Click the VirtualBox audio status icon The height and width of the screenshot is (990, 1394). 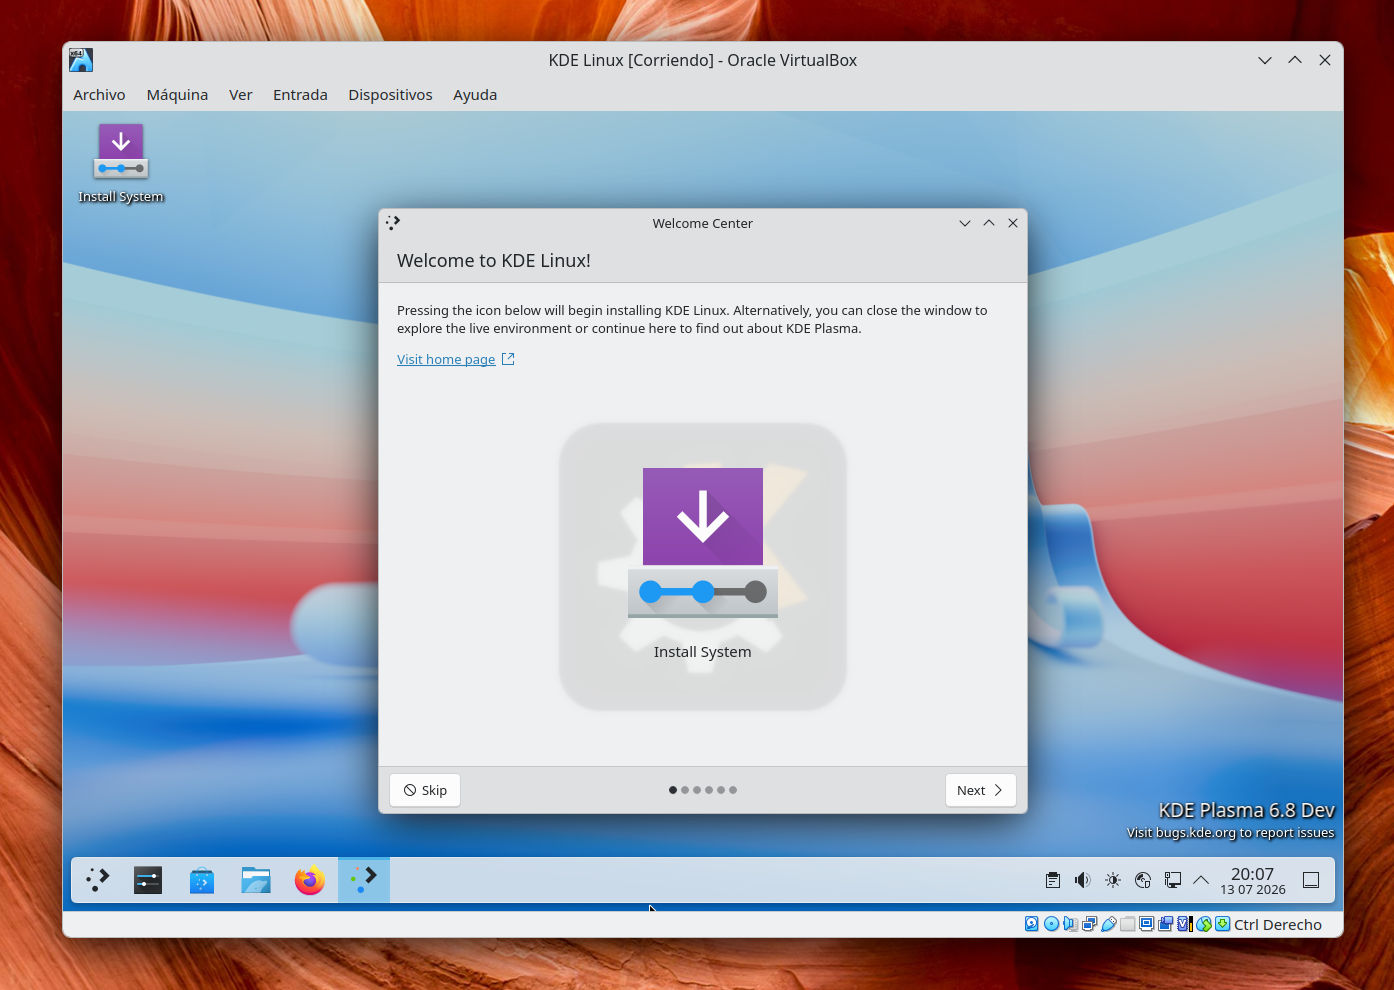(1070, 924)
